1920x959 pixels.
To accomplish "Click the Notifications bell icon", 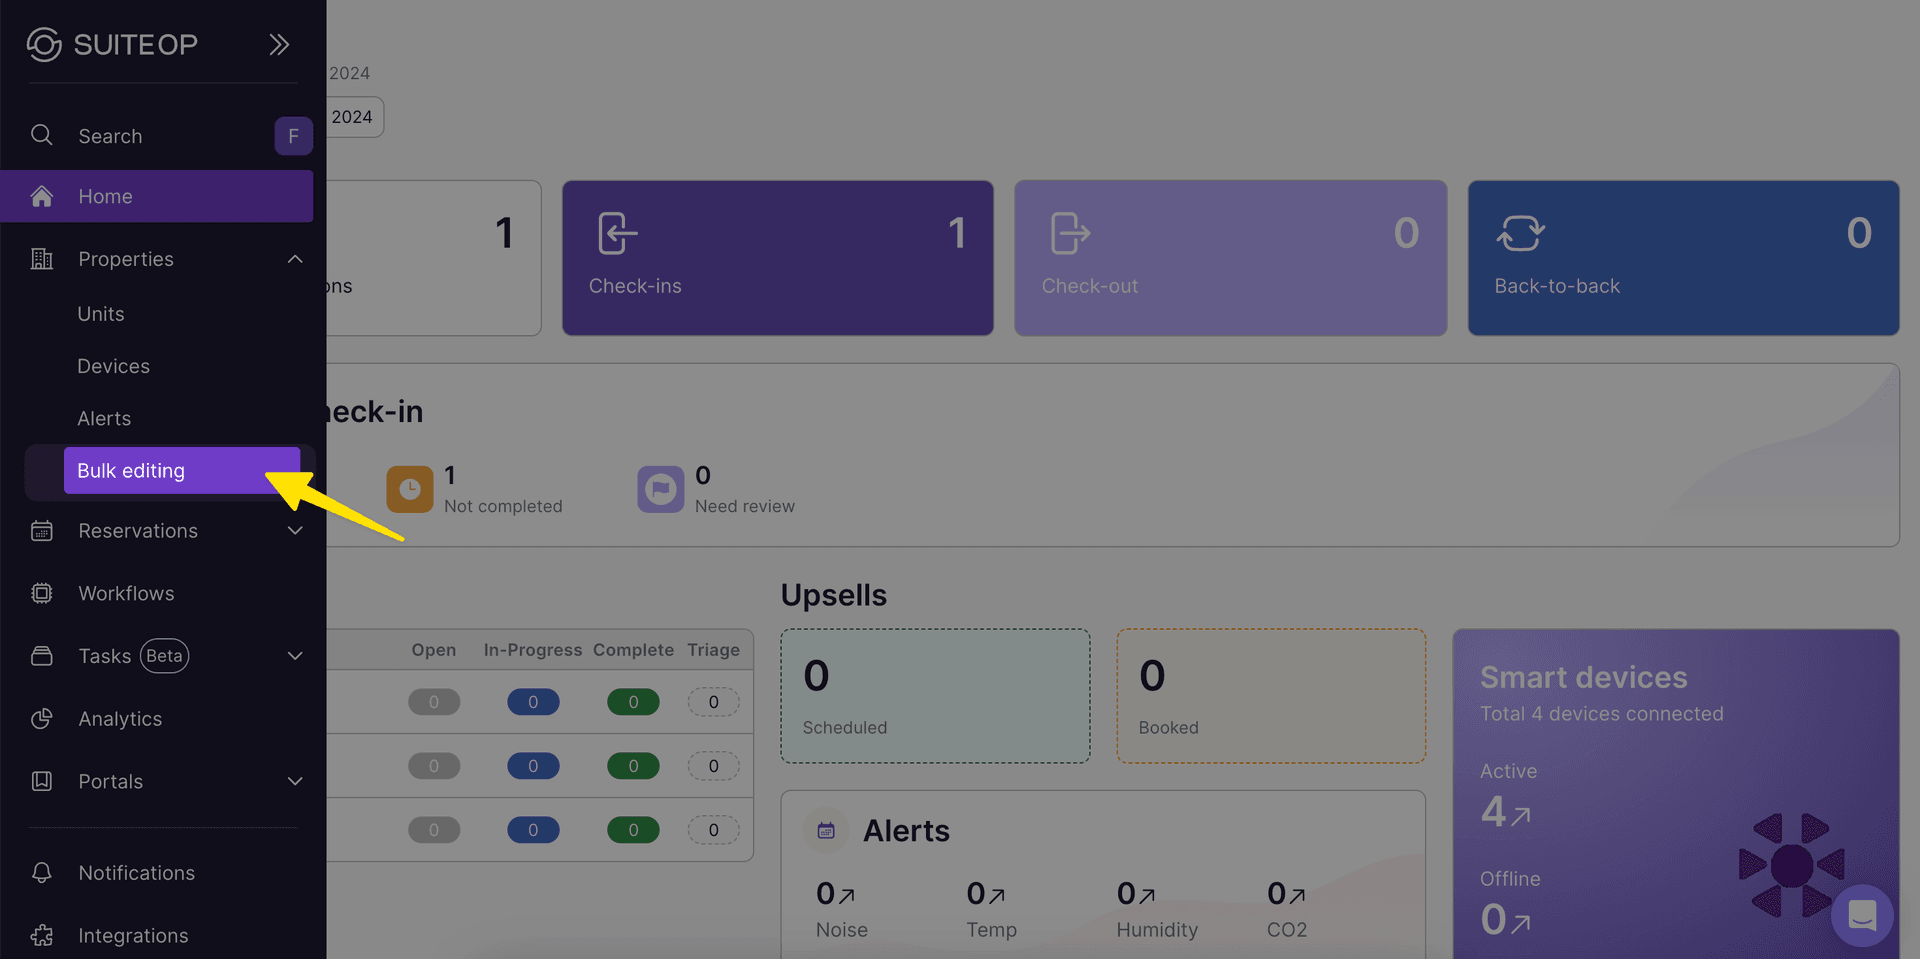I will tap(41, 872).
